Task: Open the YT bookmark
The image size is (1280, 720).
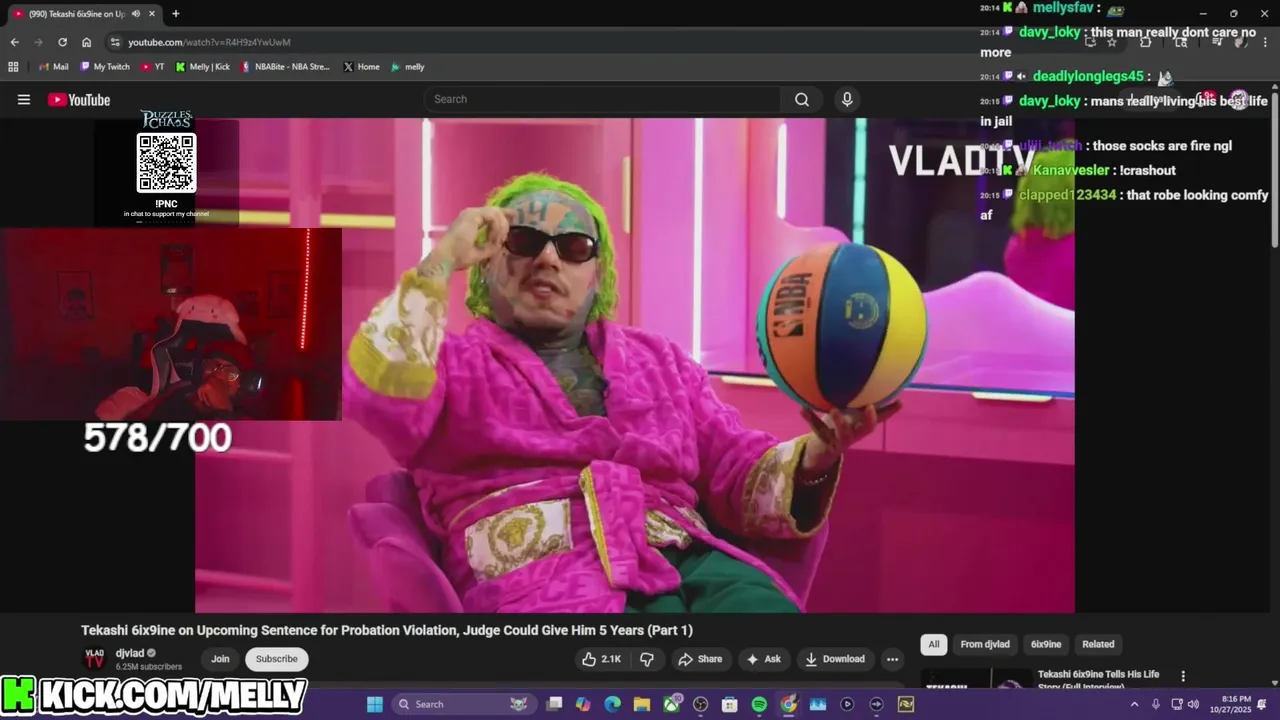Action: tap(153, 67)
